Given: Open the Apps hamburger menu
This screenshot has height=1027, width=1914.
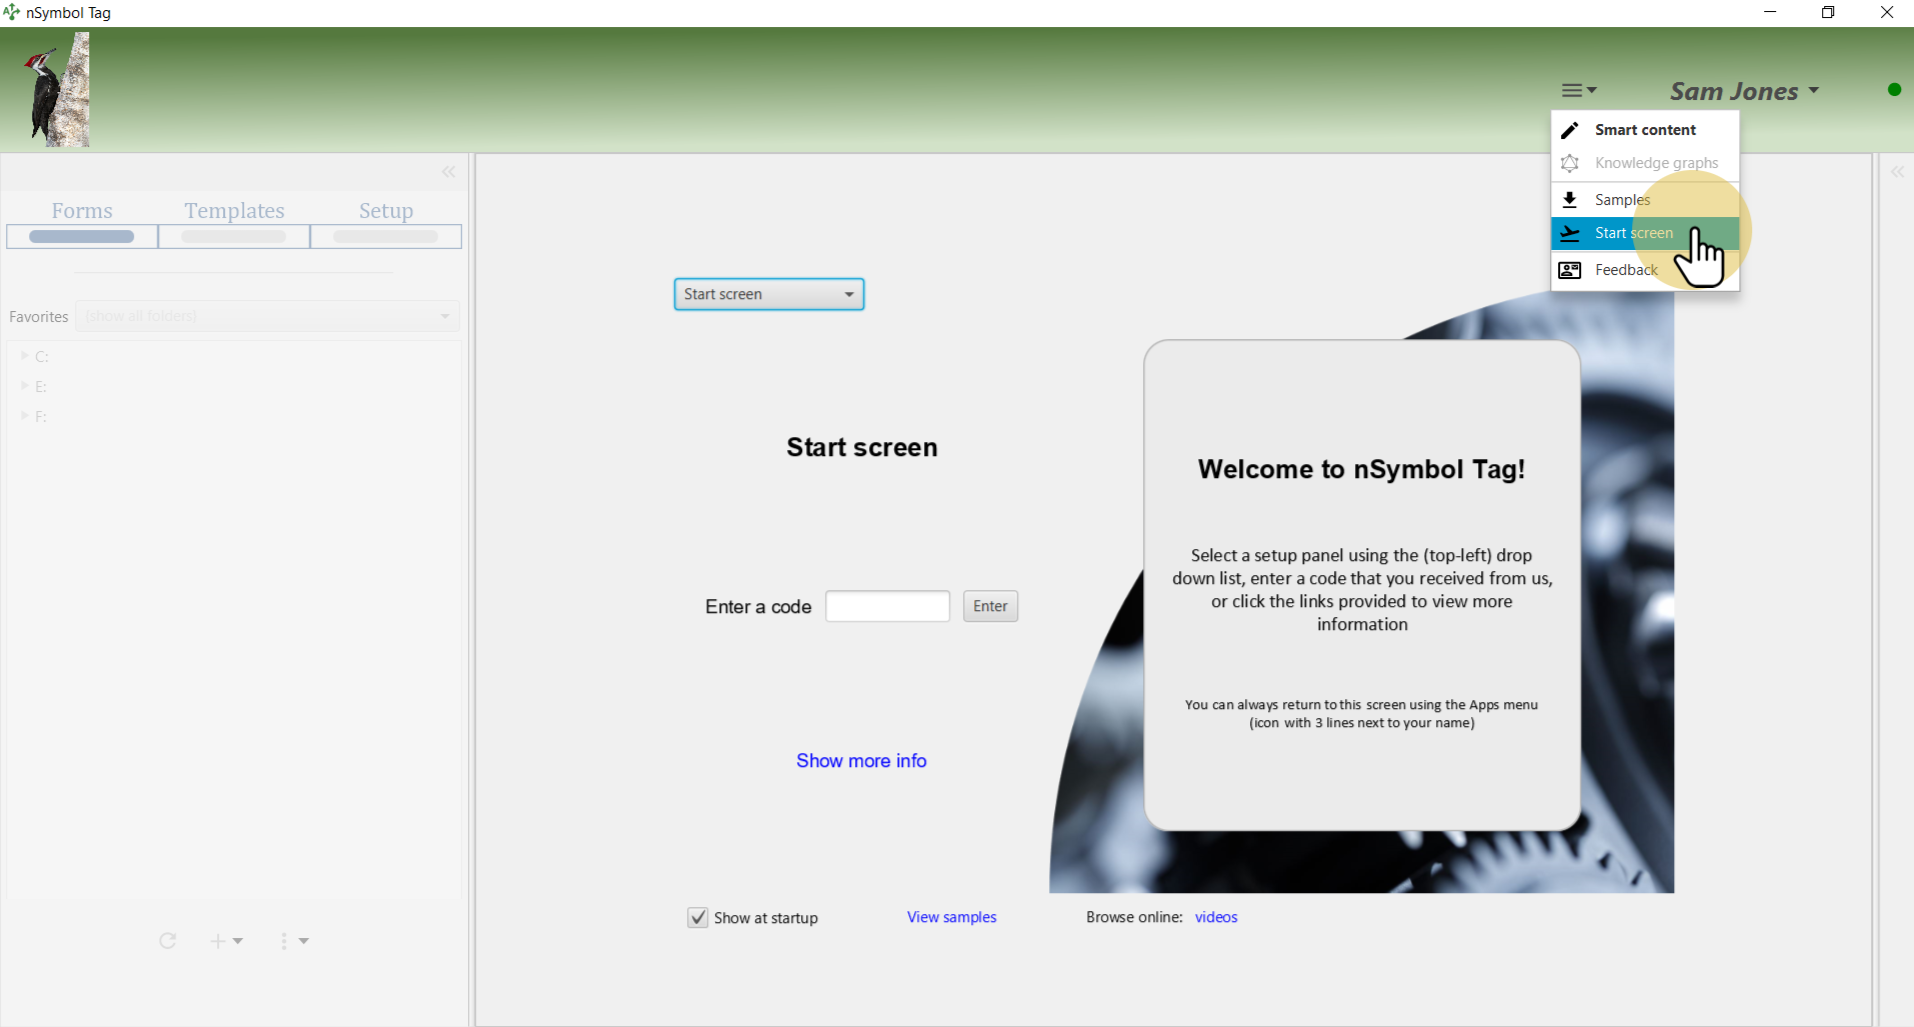Looking at the screenshot, I should (x=1578, y=90).
